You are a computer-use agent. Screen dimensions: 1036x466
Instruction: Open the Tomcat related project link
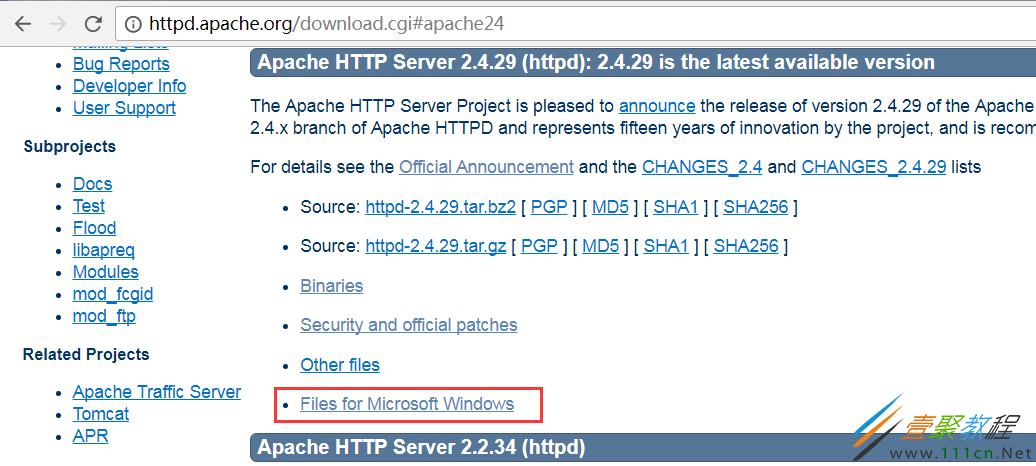100,414
